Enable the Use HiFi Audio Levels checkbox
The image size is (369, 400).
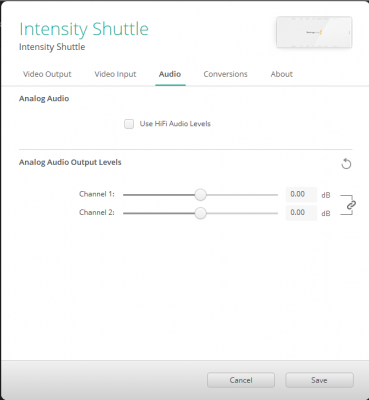pos(129,124)
